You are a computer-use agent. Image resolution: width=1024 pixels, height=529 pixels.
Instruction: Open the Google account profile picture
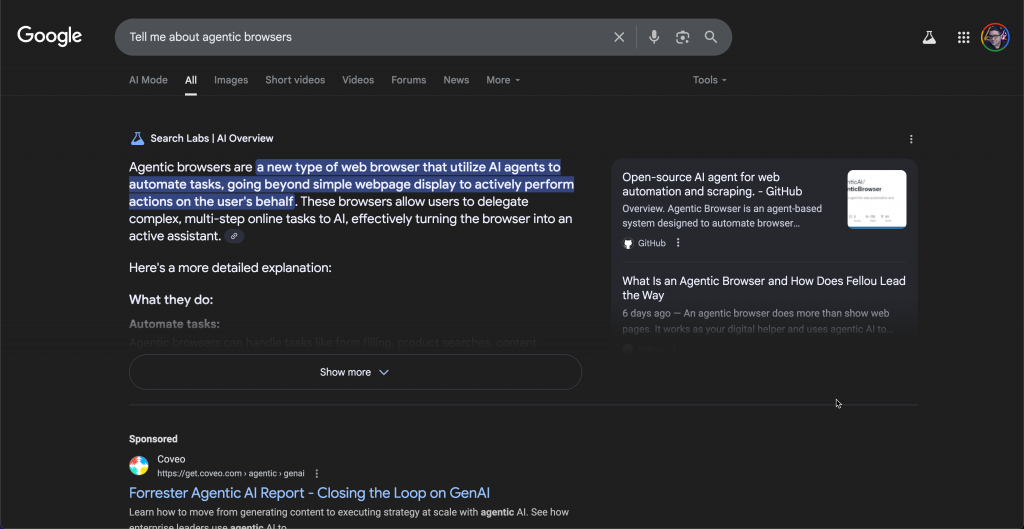coord(995,37)
